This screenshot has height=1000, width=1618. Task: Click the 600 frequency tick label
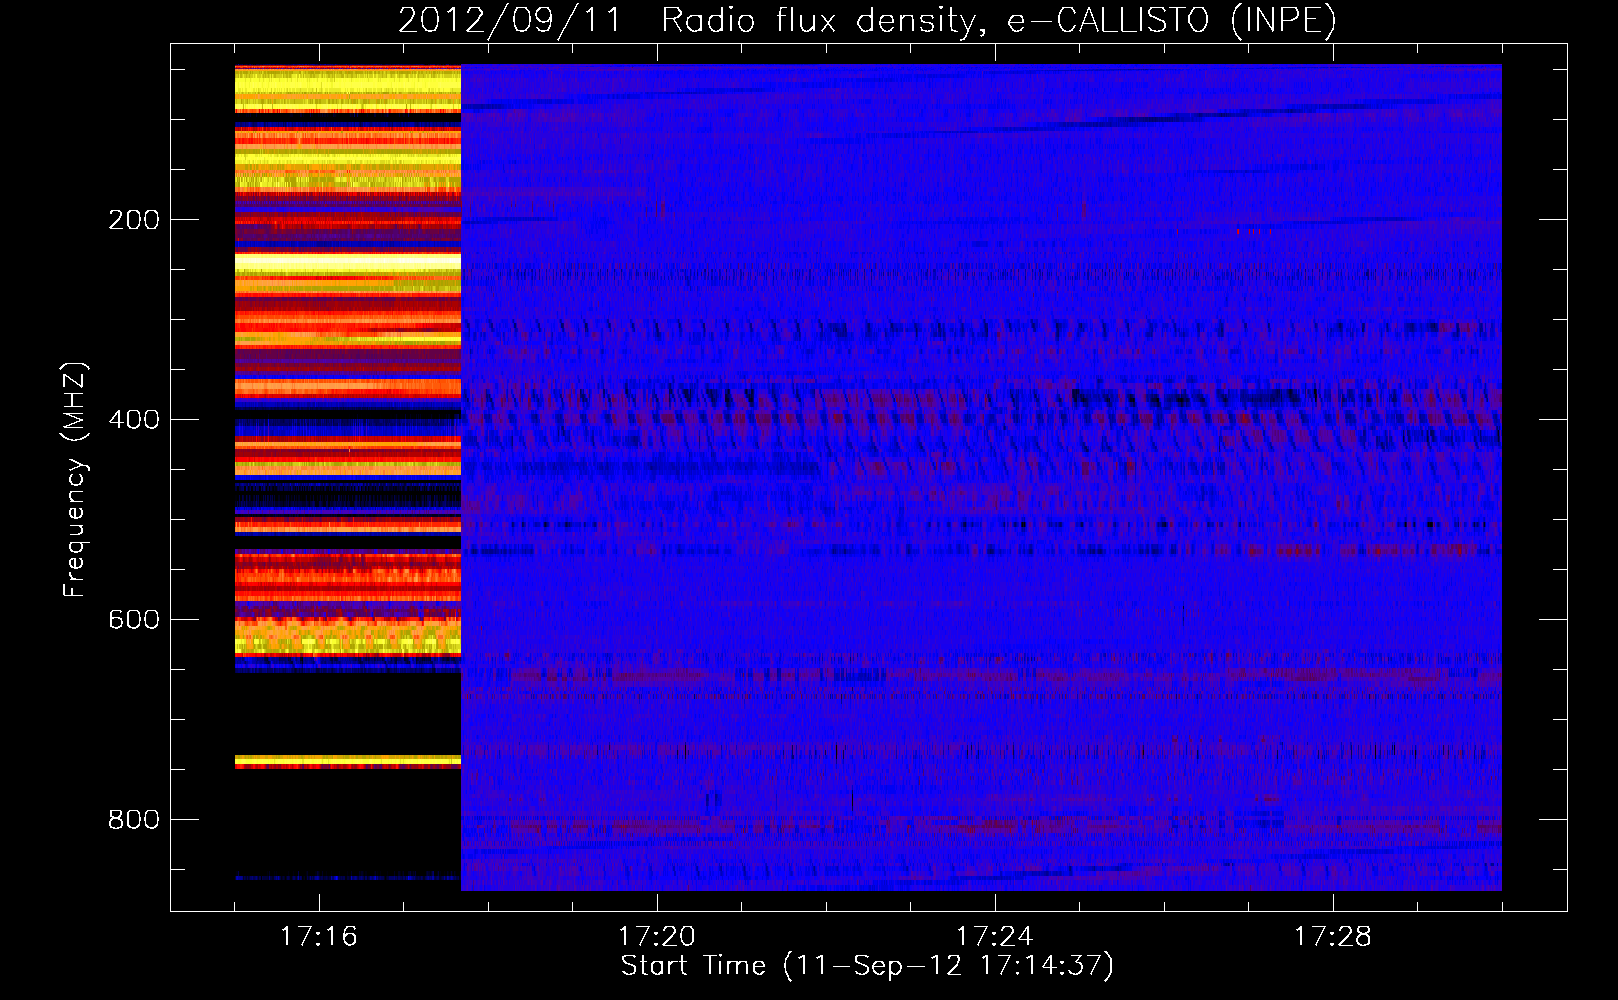[x=134, y=620]
